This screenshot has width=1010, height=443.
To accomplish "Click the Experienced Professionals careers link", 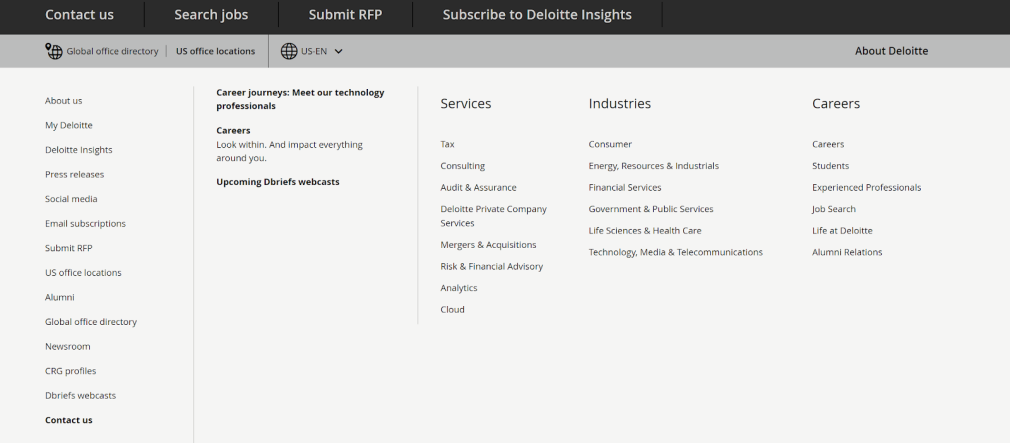I will coord(866,188).
